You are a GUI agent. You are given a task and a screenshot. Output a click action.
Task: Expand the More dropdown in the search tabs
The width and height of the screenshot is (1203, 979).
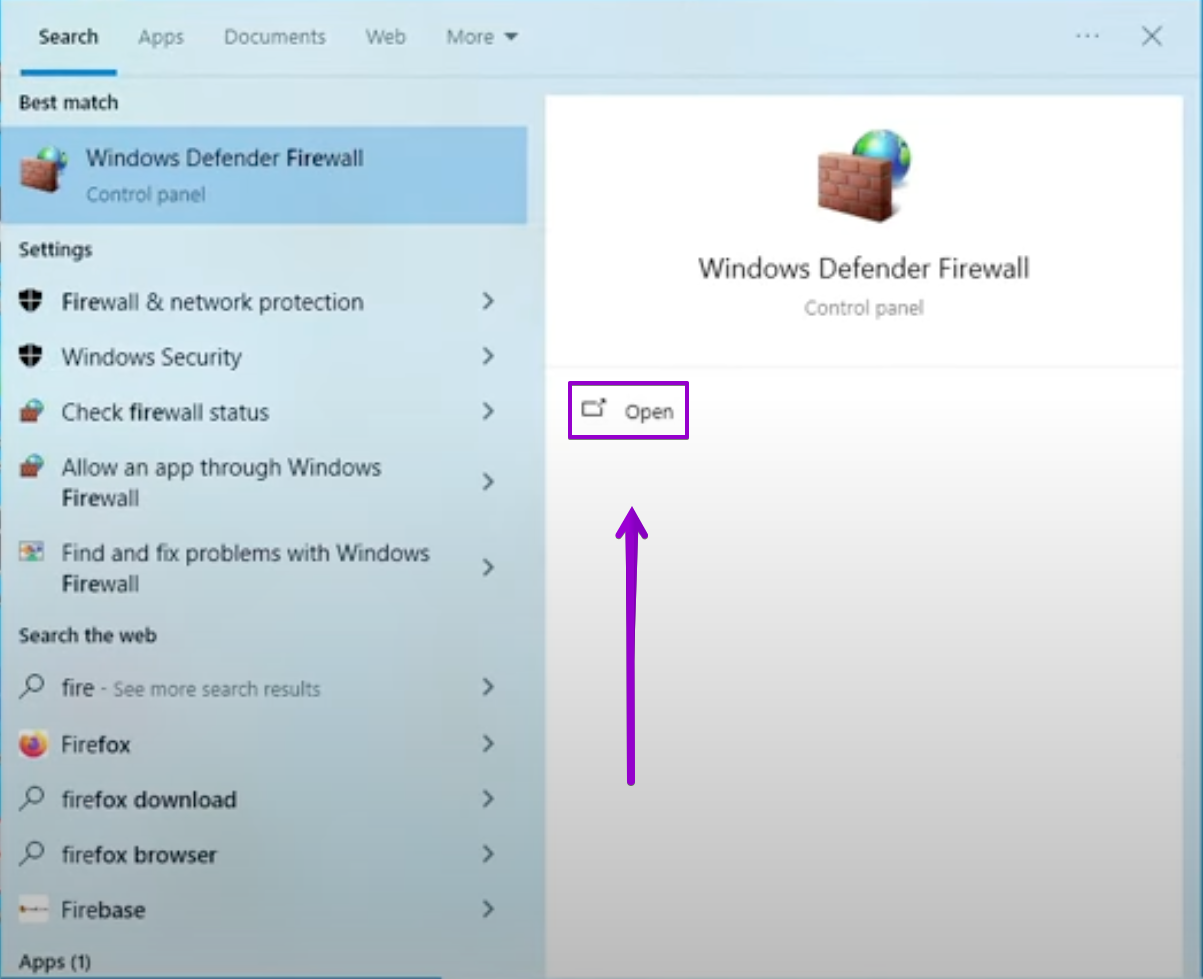click(x=481, y=36)
